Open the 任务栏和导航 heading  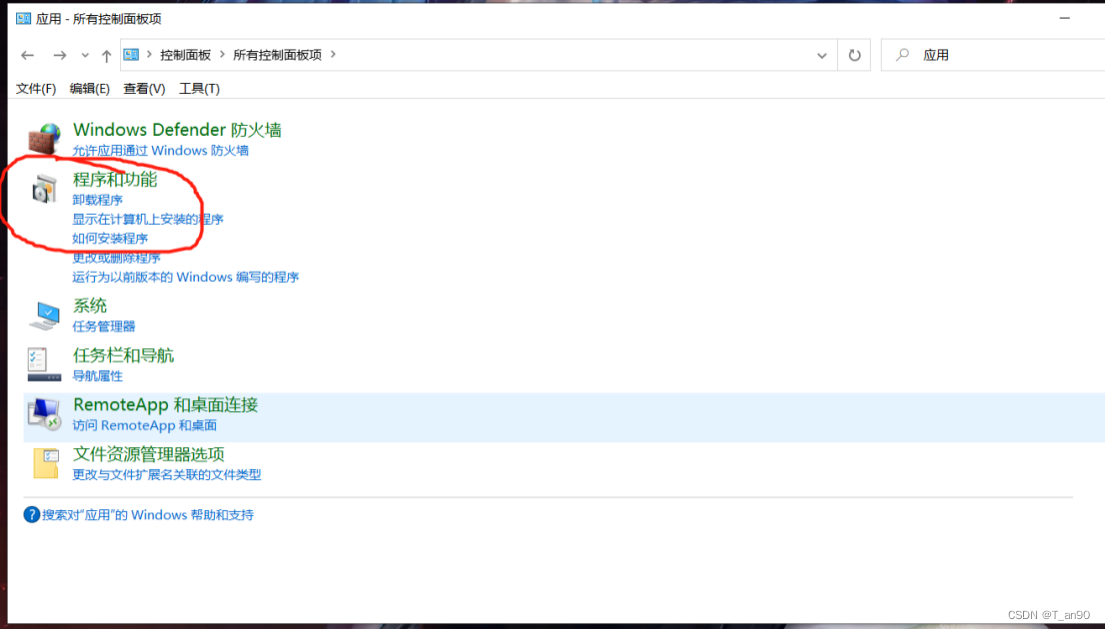pos(123,355)
